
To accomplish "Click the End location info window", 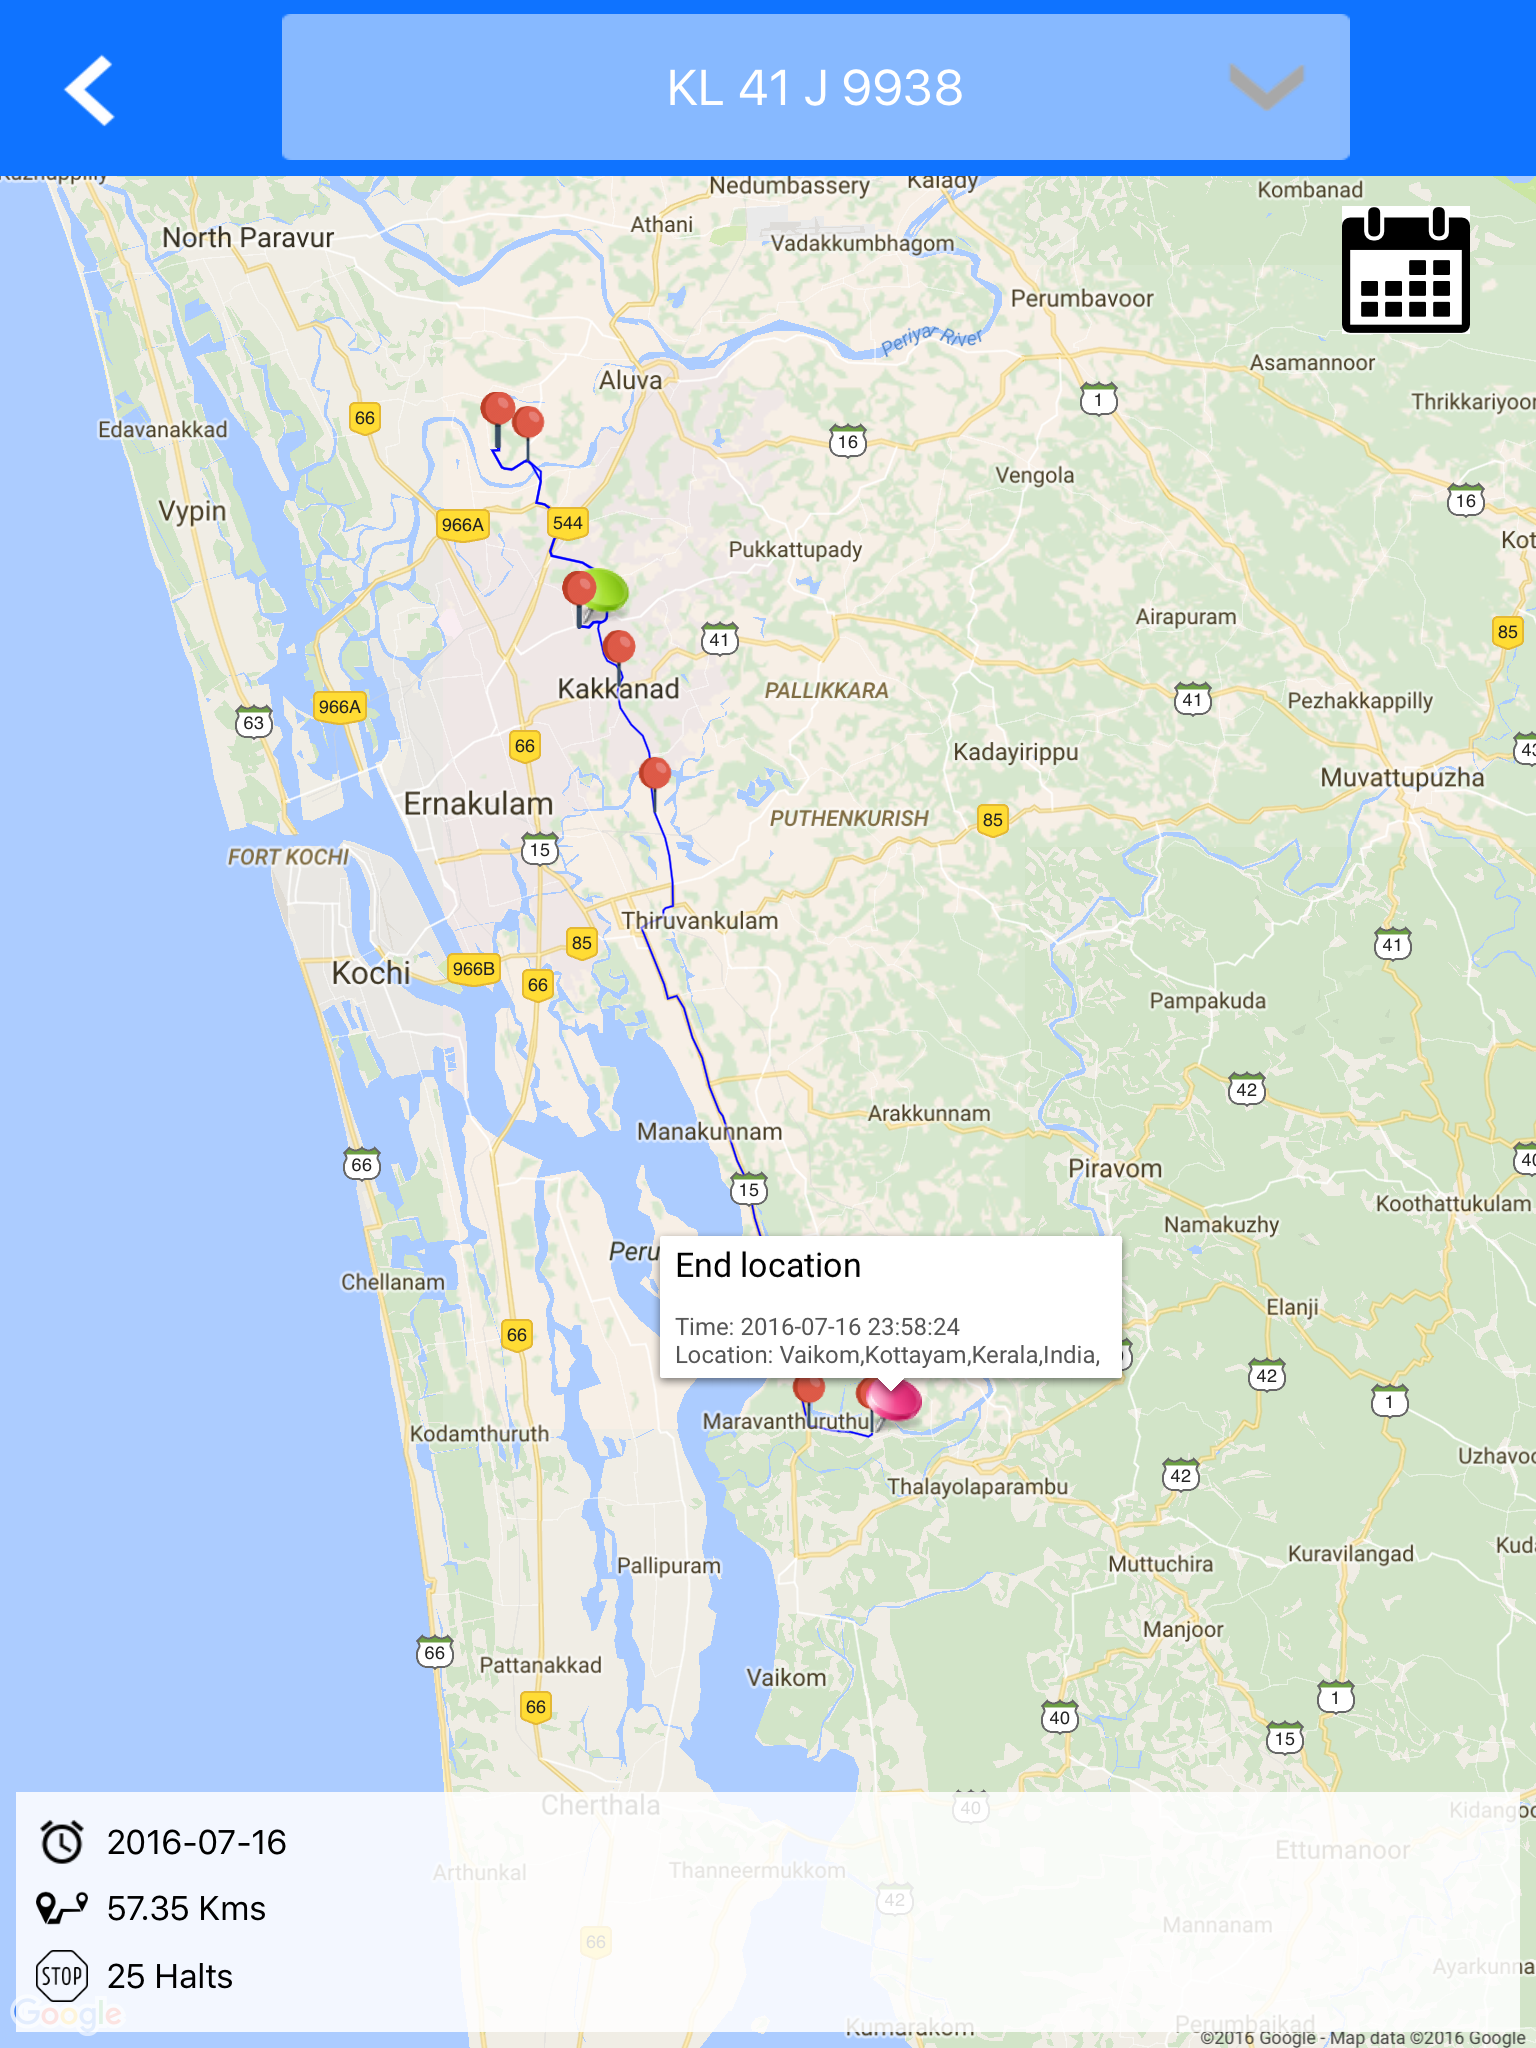I will coord(890,1307).
